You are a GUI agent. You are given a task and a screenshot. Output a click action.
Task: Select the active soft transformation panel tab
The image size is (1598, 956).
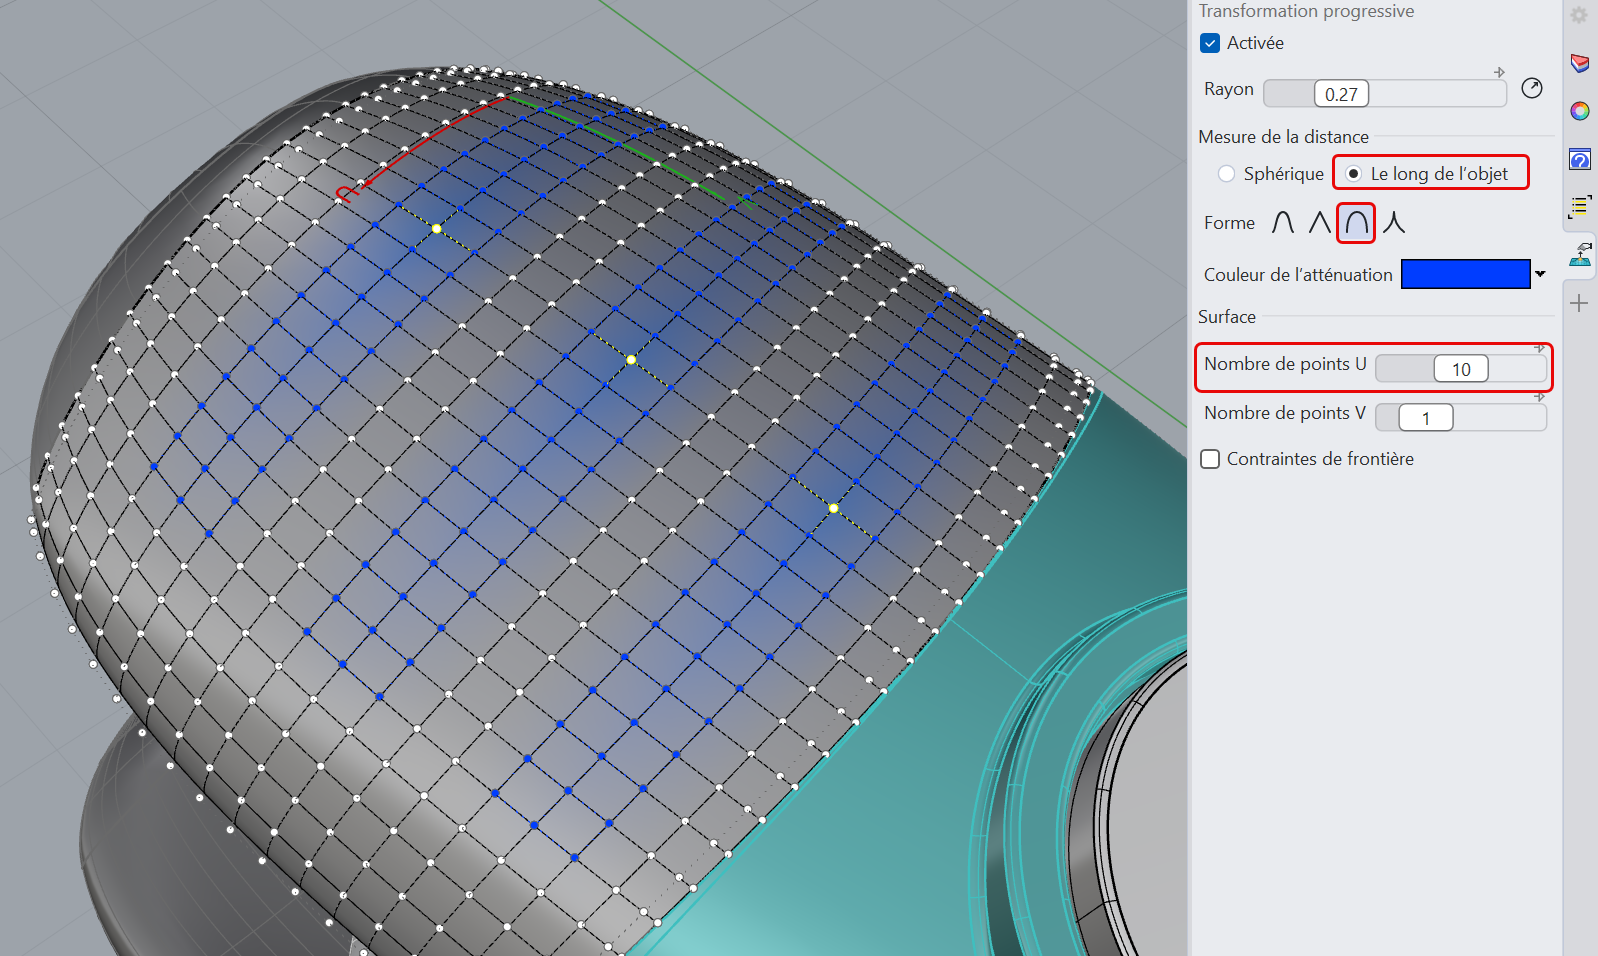1580,254
